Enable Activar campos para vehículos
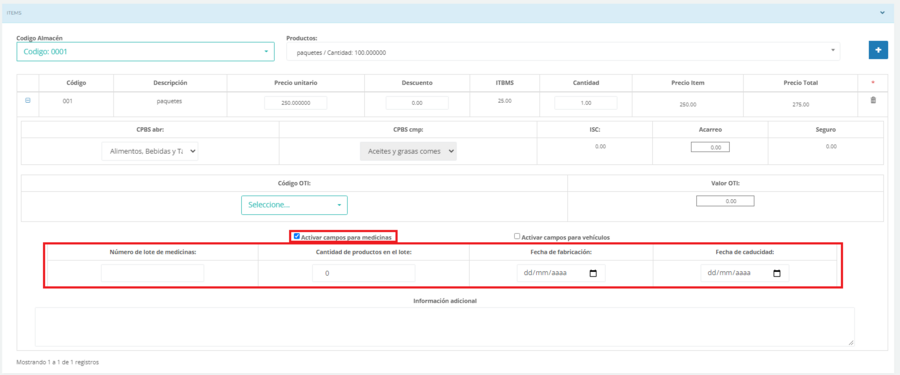 (517, 236)
